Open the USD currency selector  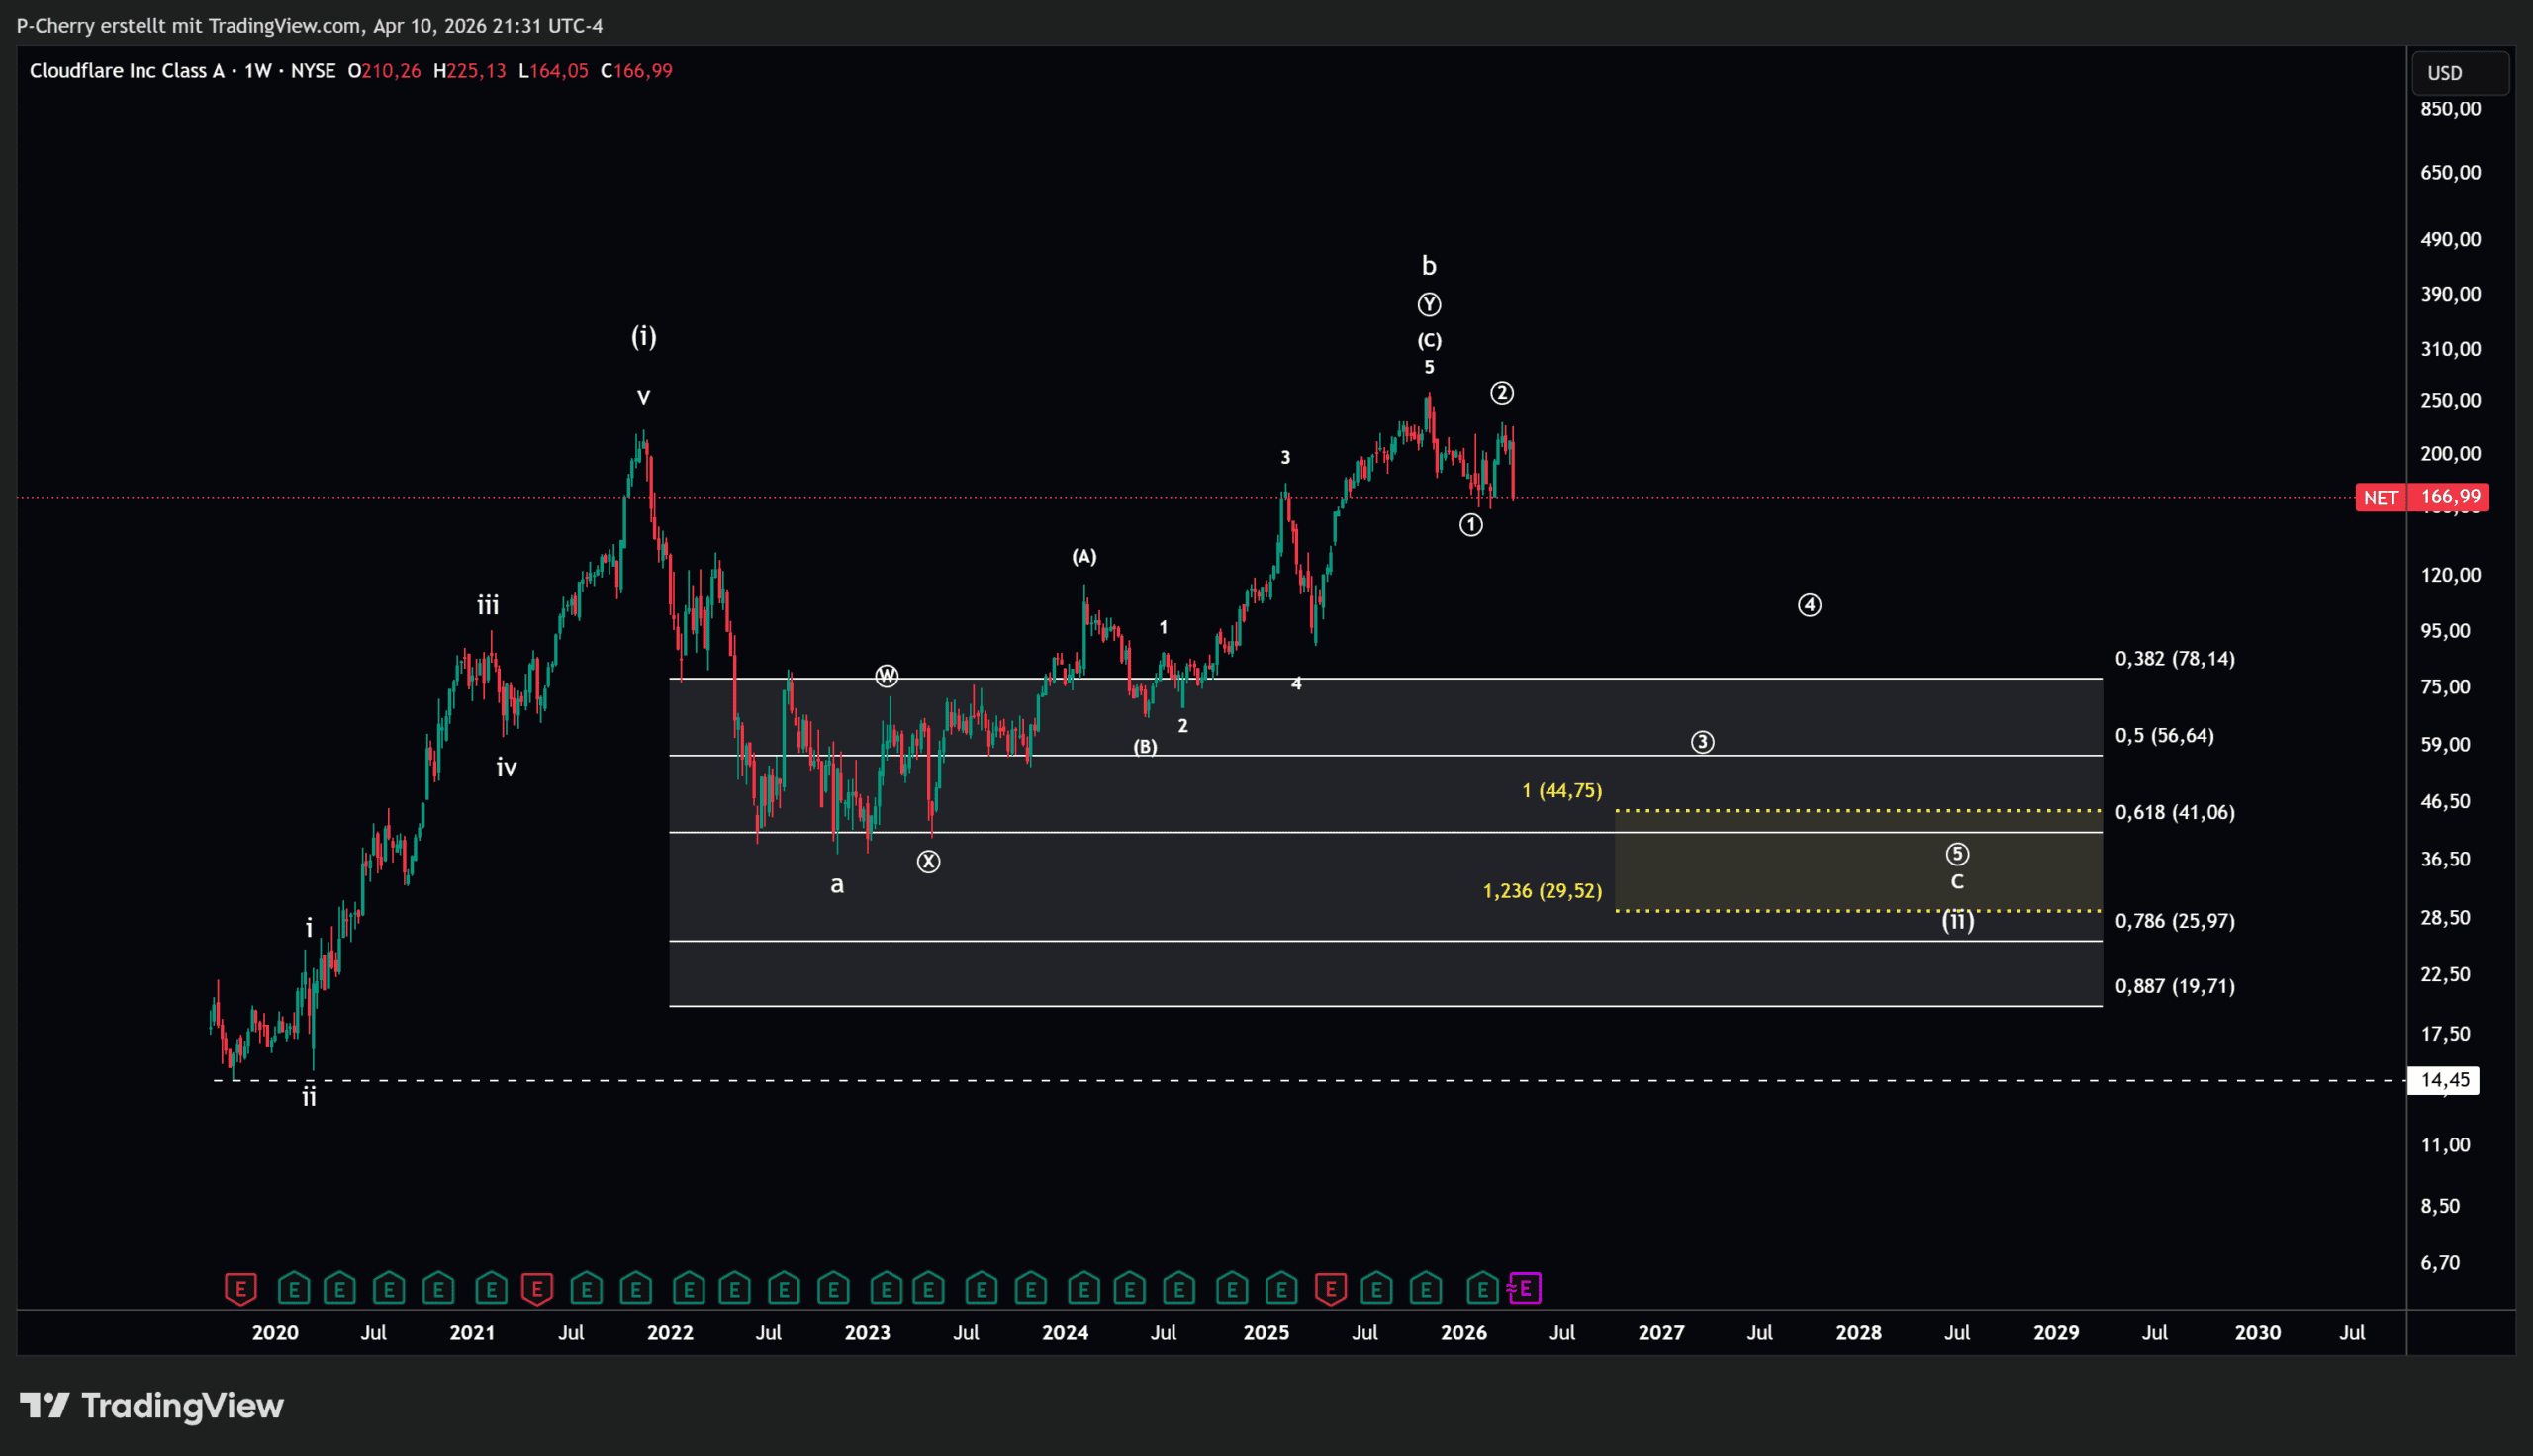[2459, 73]
